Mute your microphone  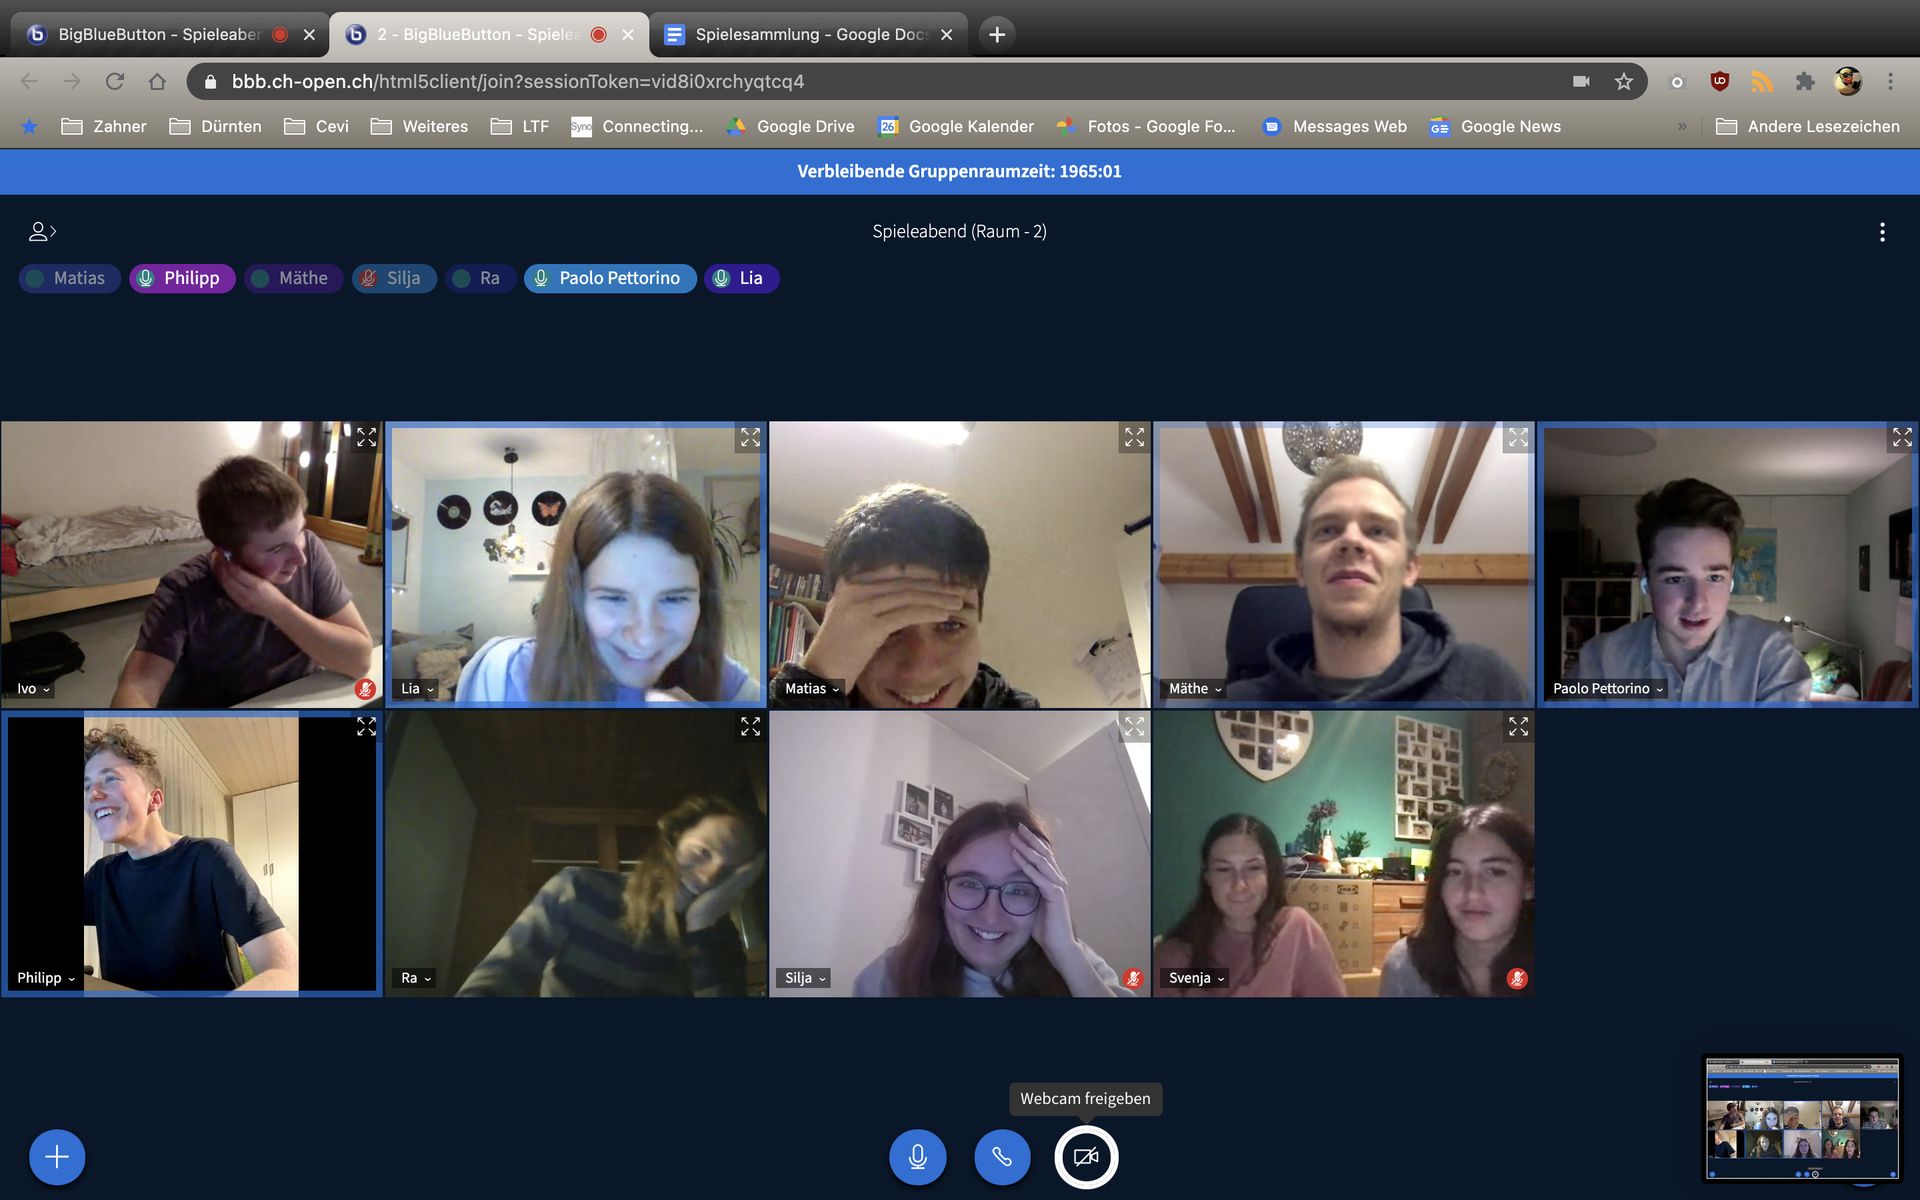pos(917,1157)
